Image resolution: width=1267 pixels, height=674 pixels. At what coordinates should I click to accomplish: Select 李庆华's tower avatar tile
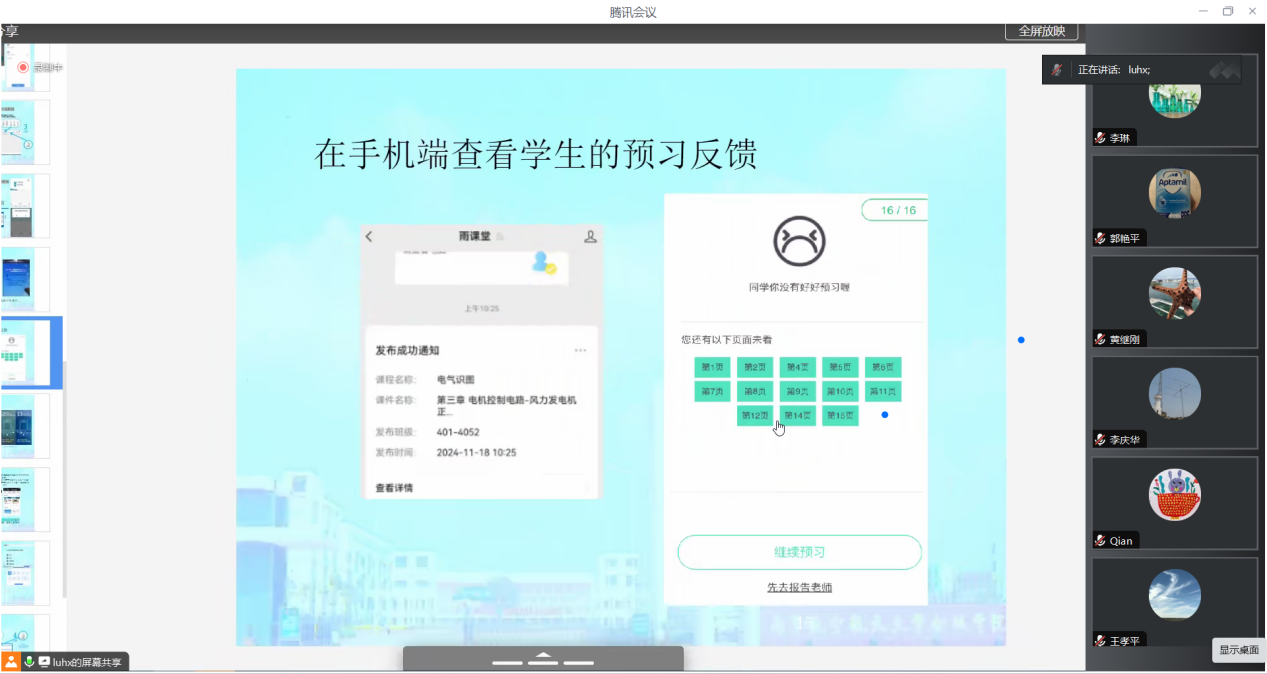click(1175, 394)
